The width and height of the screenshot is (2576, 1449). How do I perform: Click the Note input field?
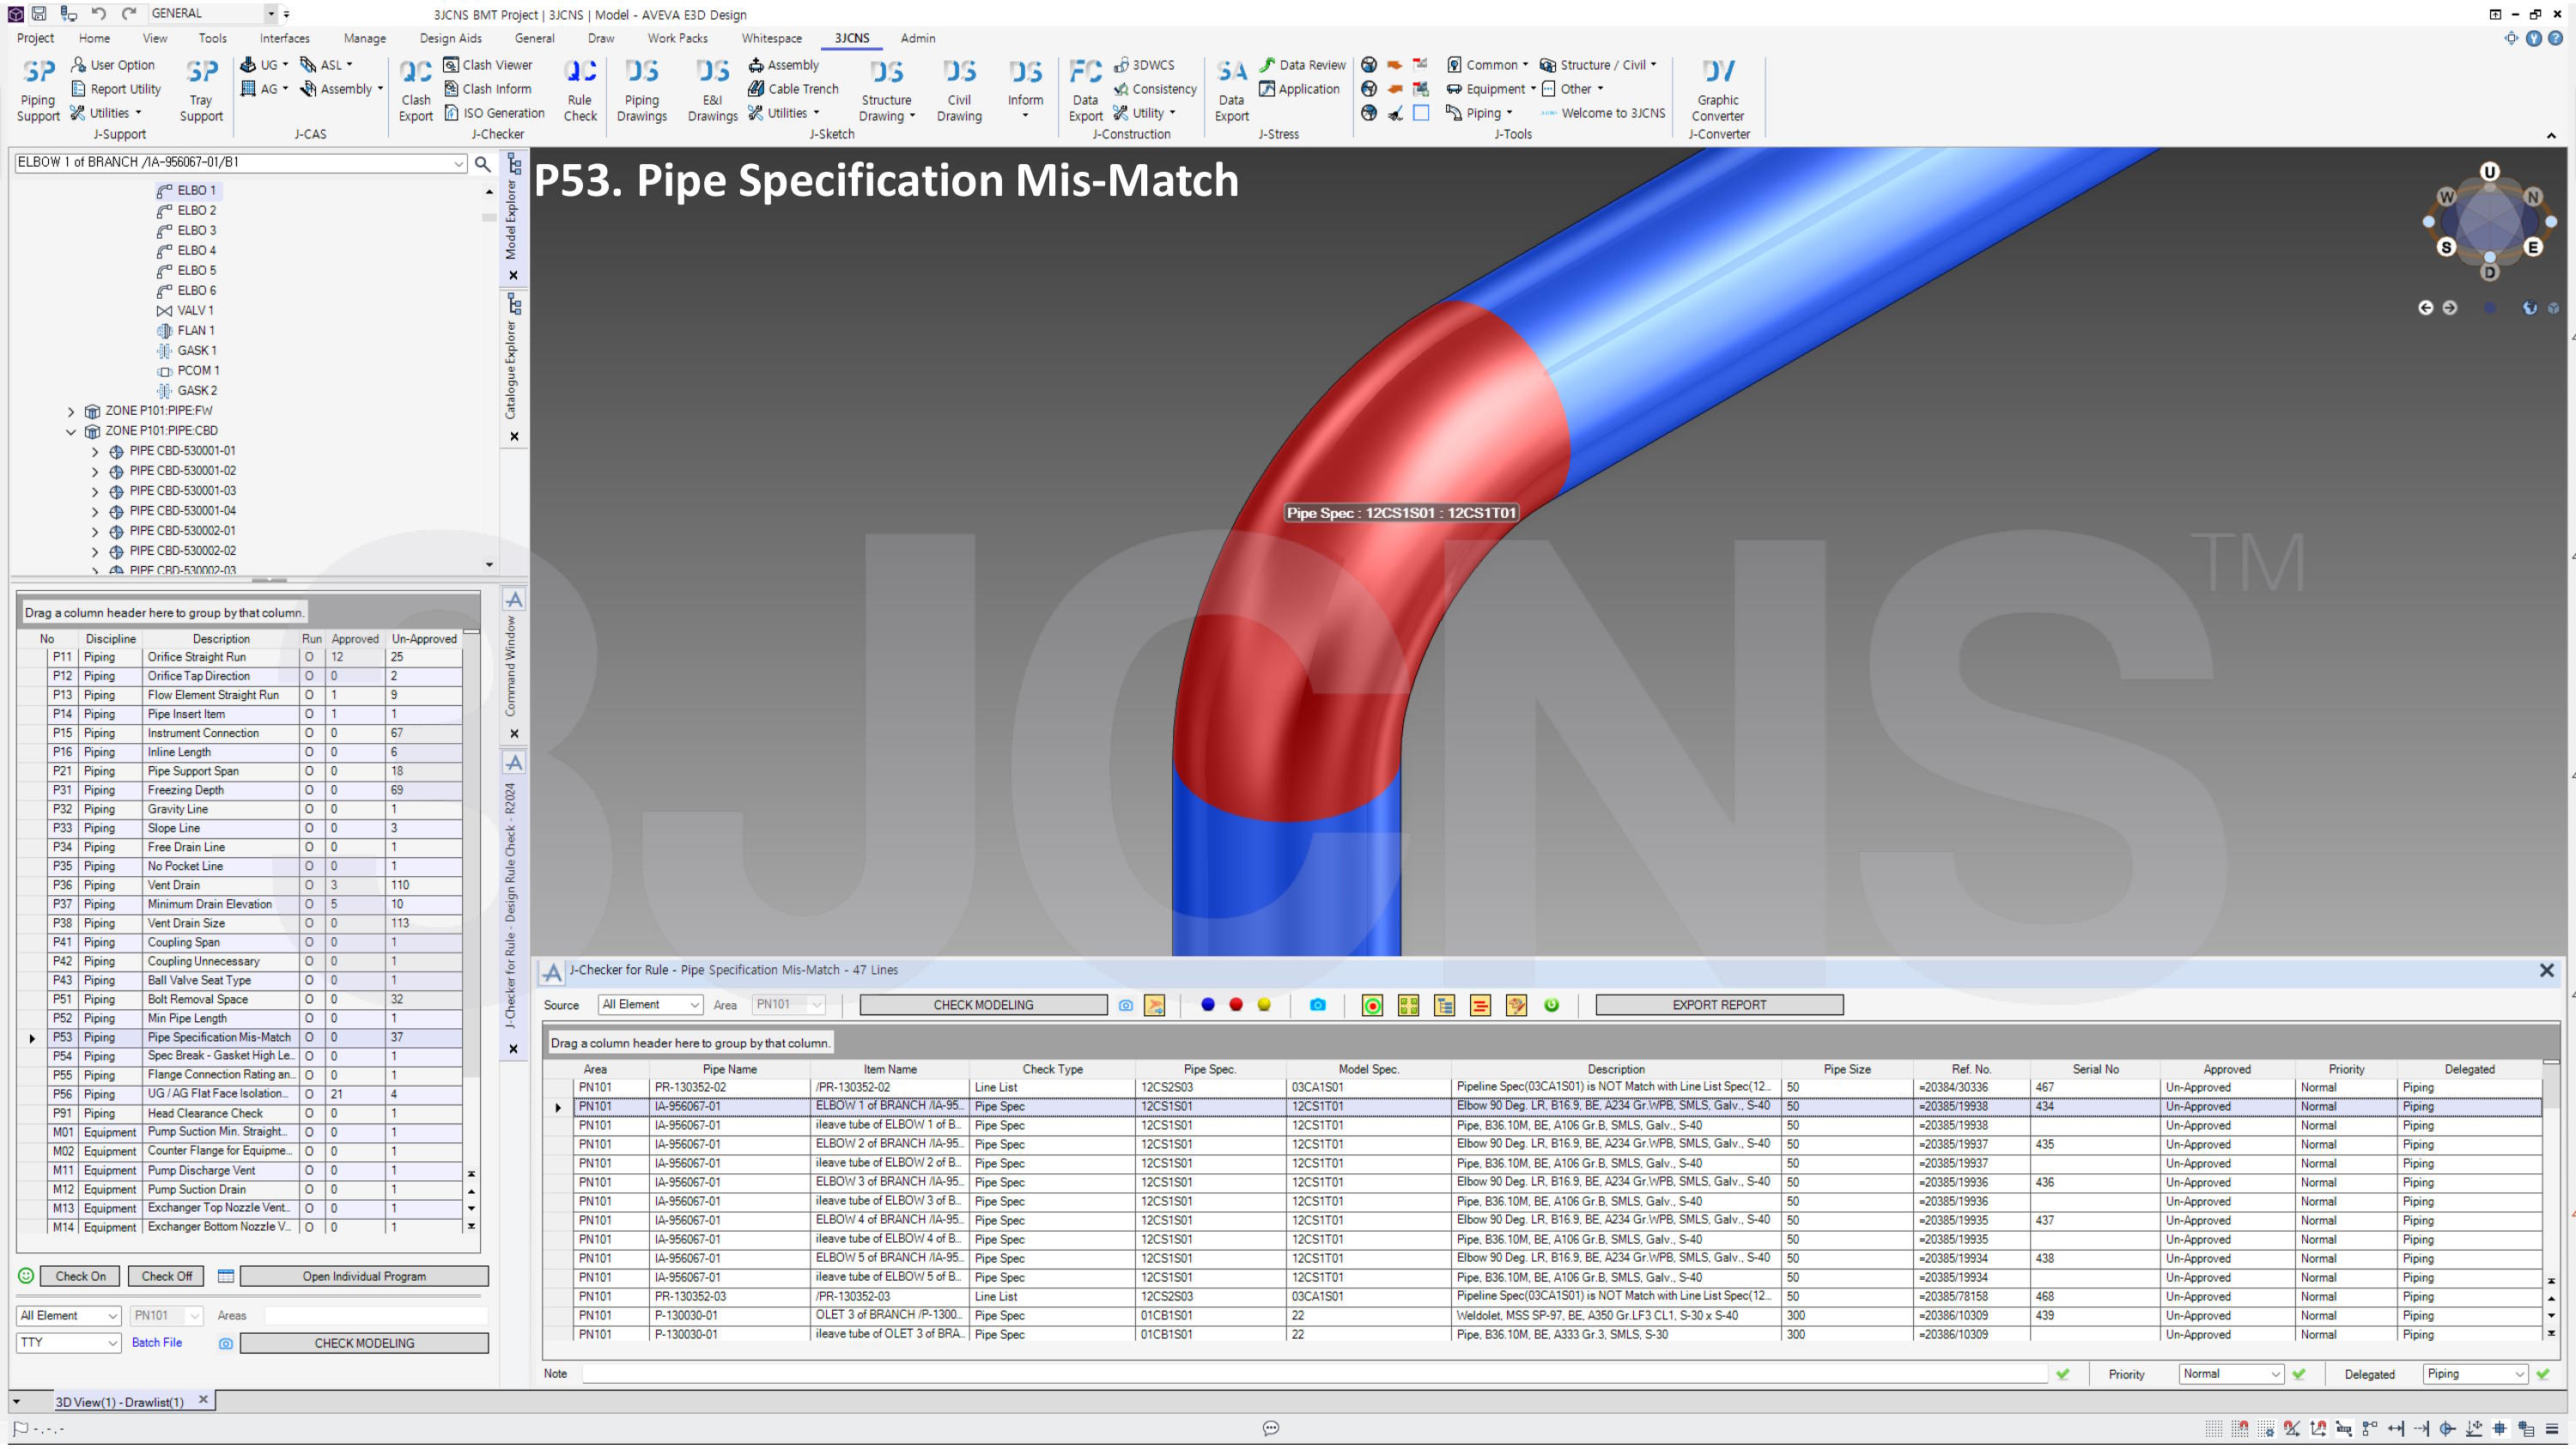pos(1313,1374)
